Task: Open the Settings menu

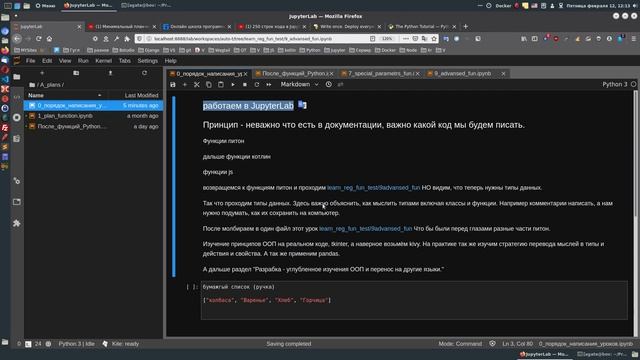Action: click(x=147, y=61)
